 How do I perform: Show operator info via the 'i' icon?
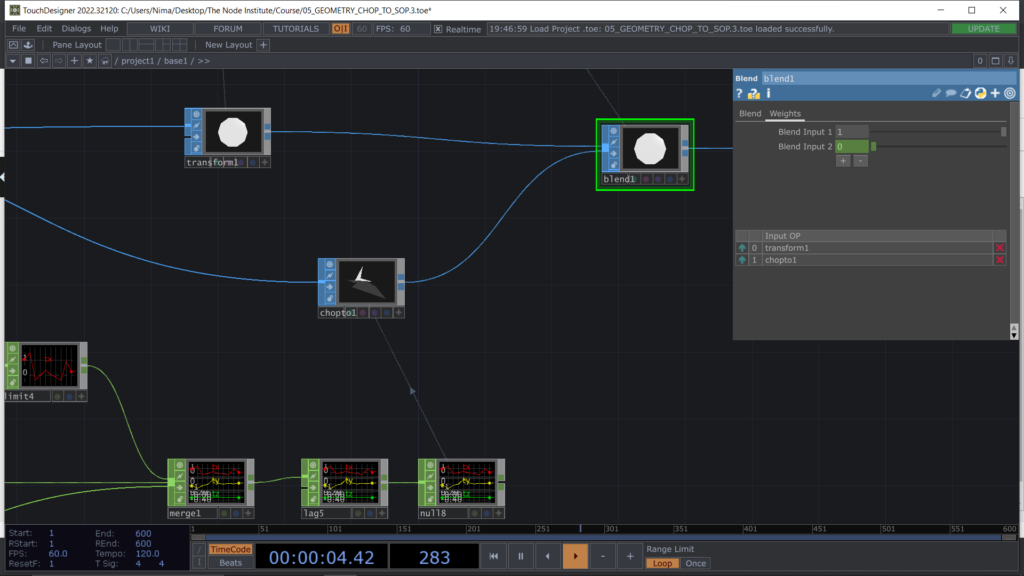[769, 94]
